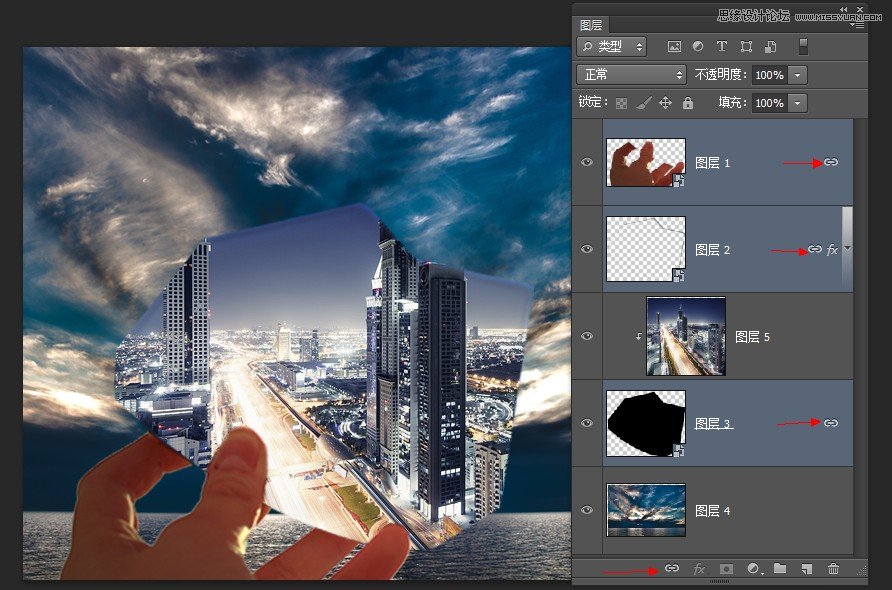Lock image pixels brush icon
Screen dimensions: 892x590
[644, 103]
